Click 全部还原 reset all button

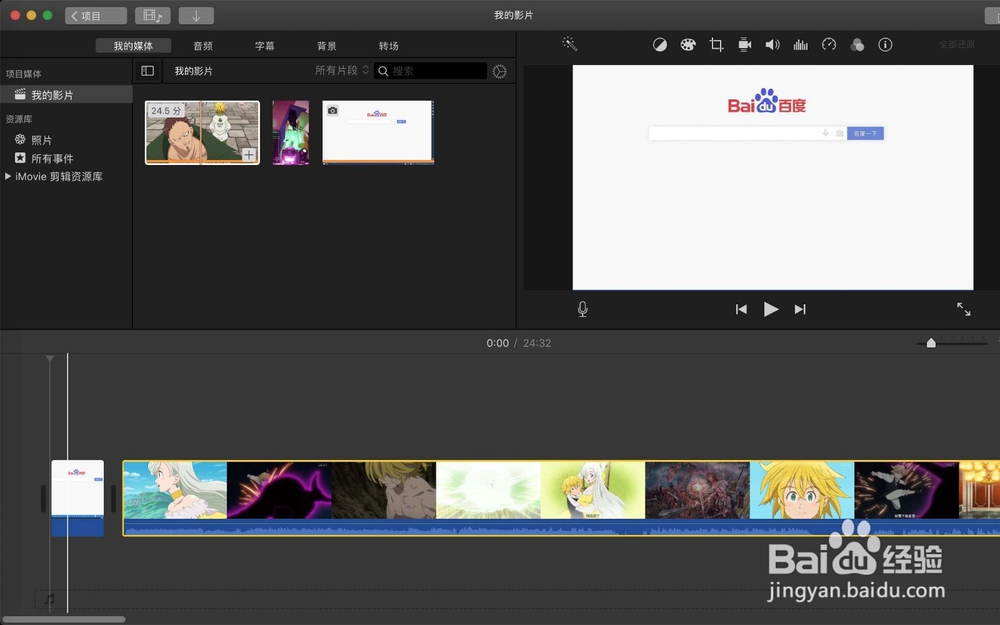tap(957, 44)
